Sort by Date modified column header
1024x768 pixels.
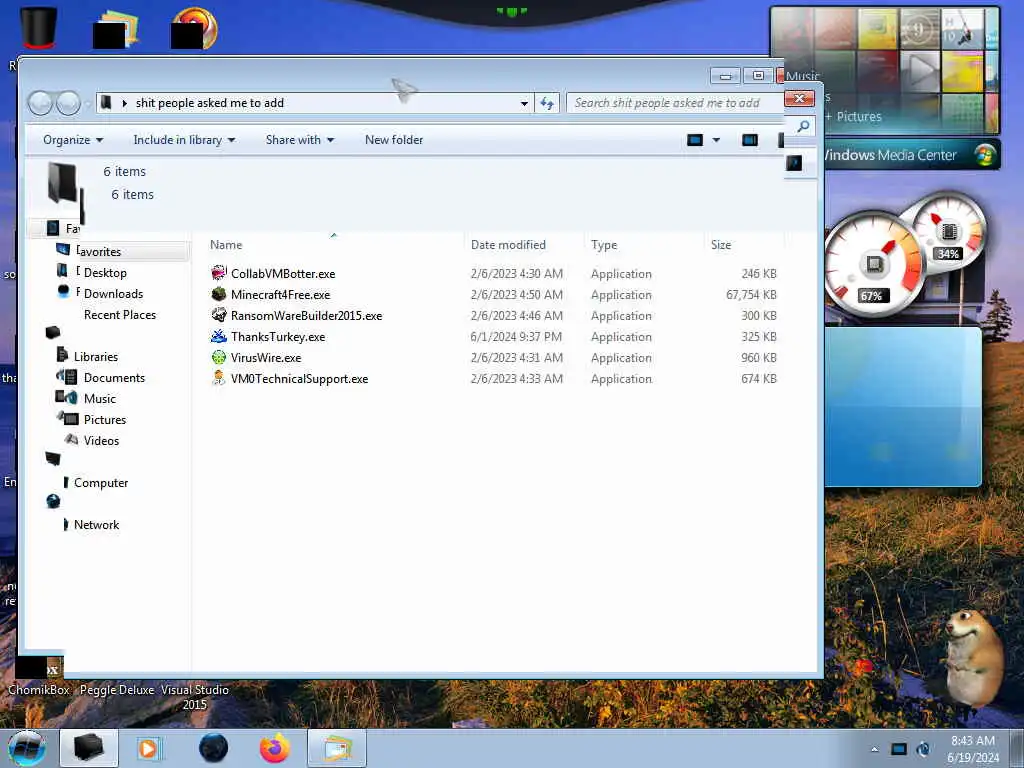(x=508, y=245)
